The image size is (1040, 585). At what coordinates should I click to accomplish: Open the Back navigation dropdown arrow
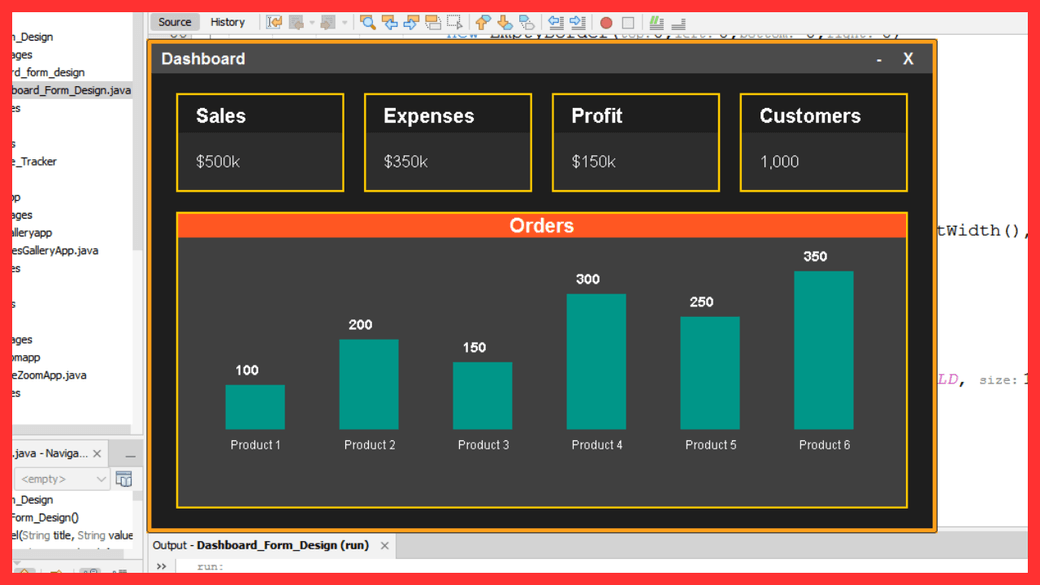(311, 21)
